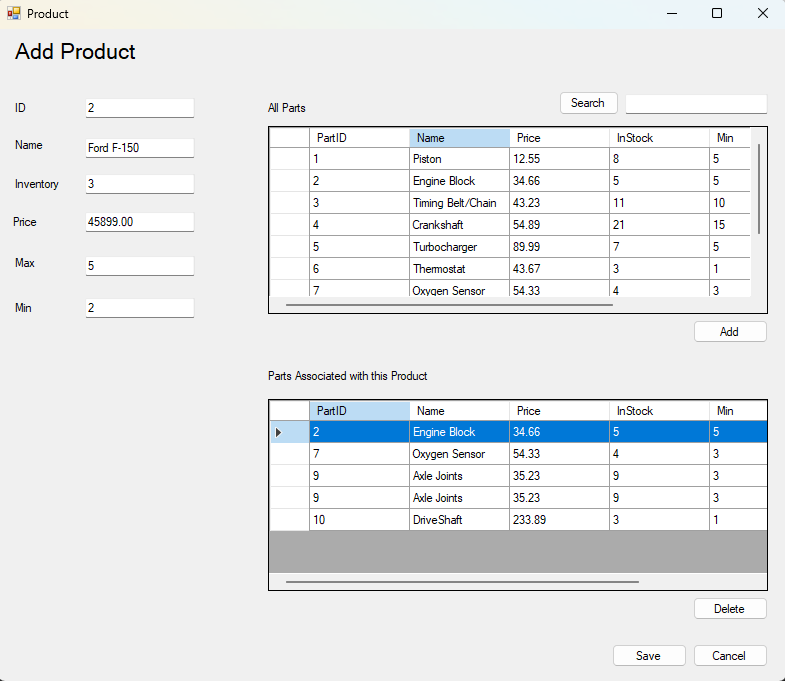Click associated parts horizontal scrollbar
Viewport: 785px width, 681px height.
click(462, 582)
